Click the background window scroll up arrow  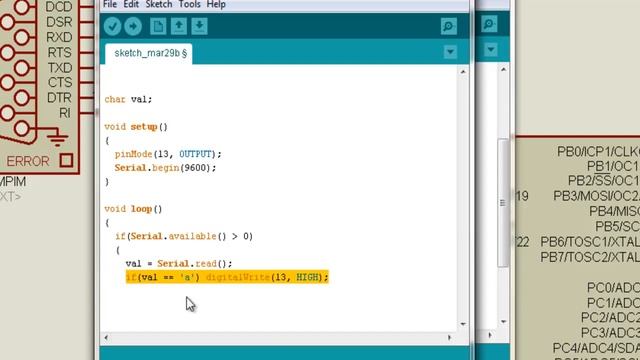pyautogui.click(x=503, y=69)
